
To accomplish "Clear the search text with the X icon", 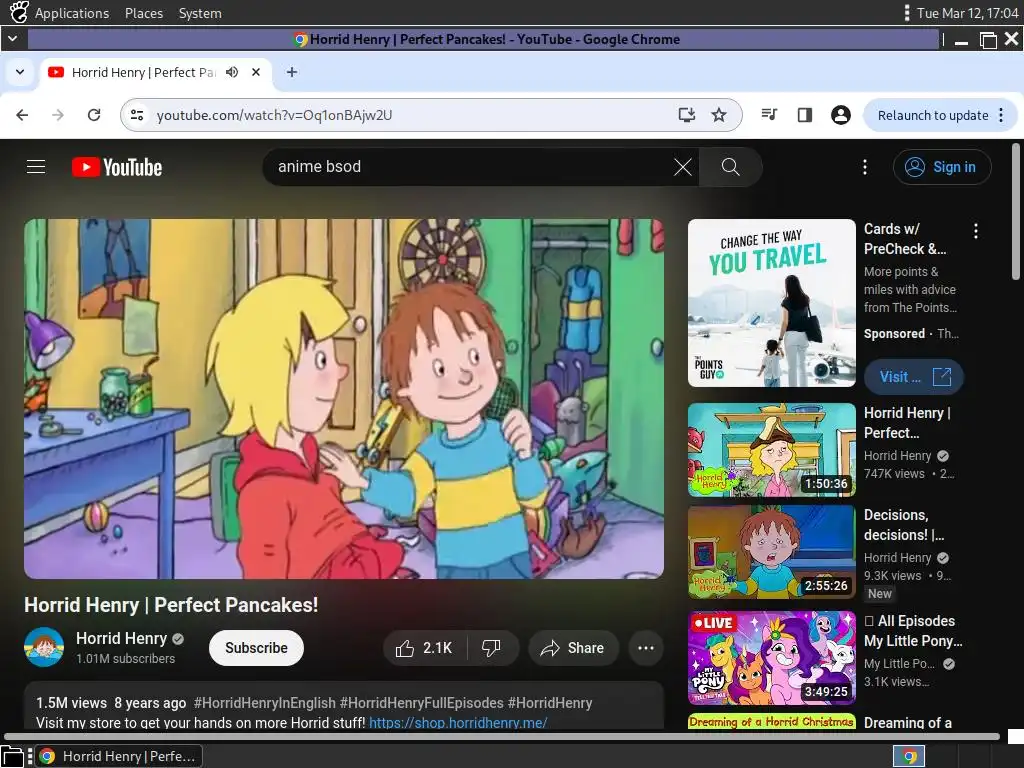I will (682, 167).
